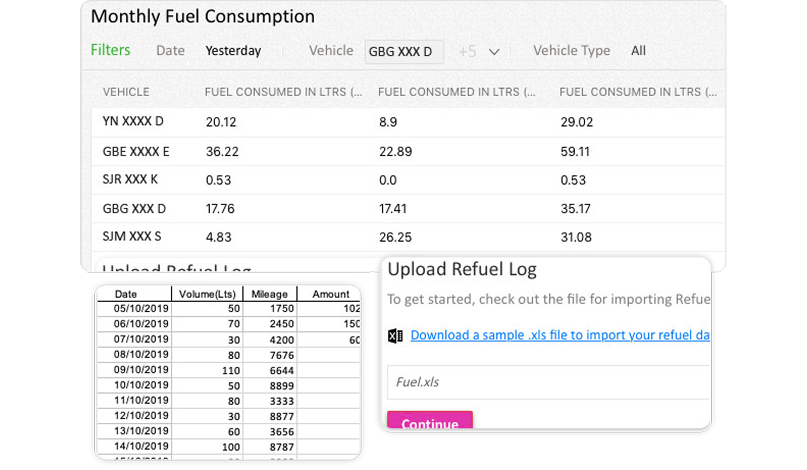Viewport: 807px width, 470px height.
Task: Open the sample .xls download link
Action: 559,335
